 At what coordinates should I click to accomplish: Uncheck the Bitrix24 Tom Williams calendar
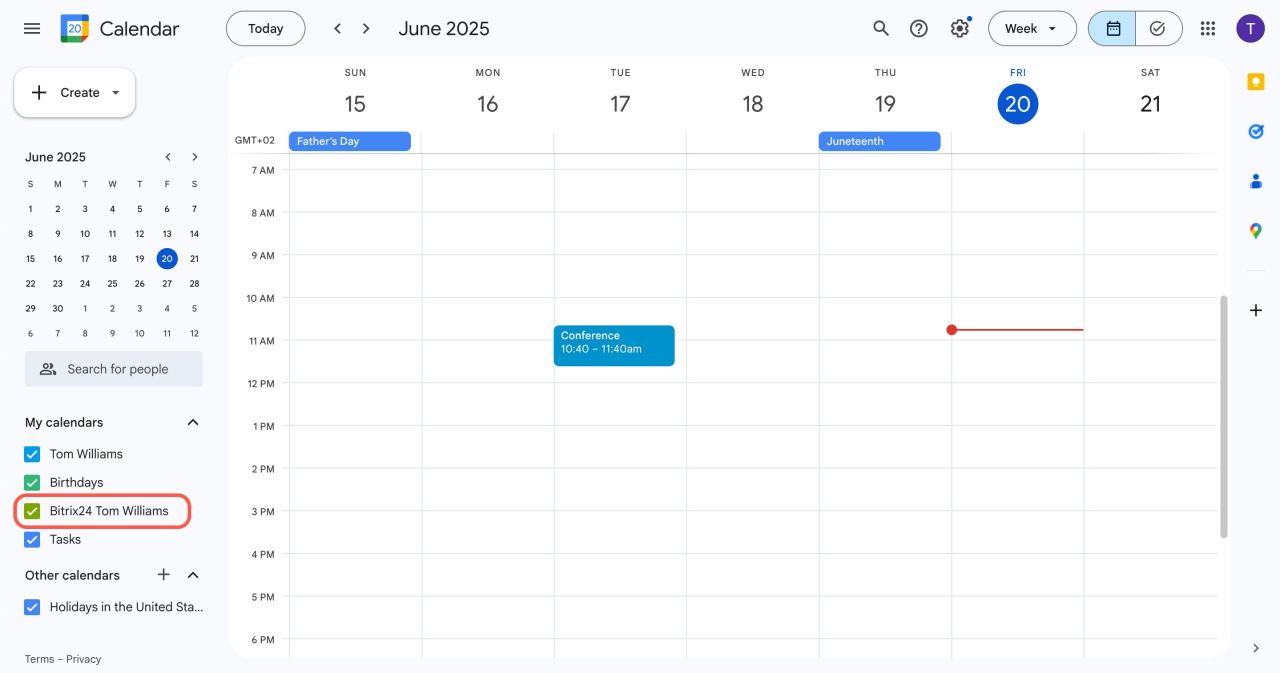point(32,511)
